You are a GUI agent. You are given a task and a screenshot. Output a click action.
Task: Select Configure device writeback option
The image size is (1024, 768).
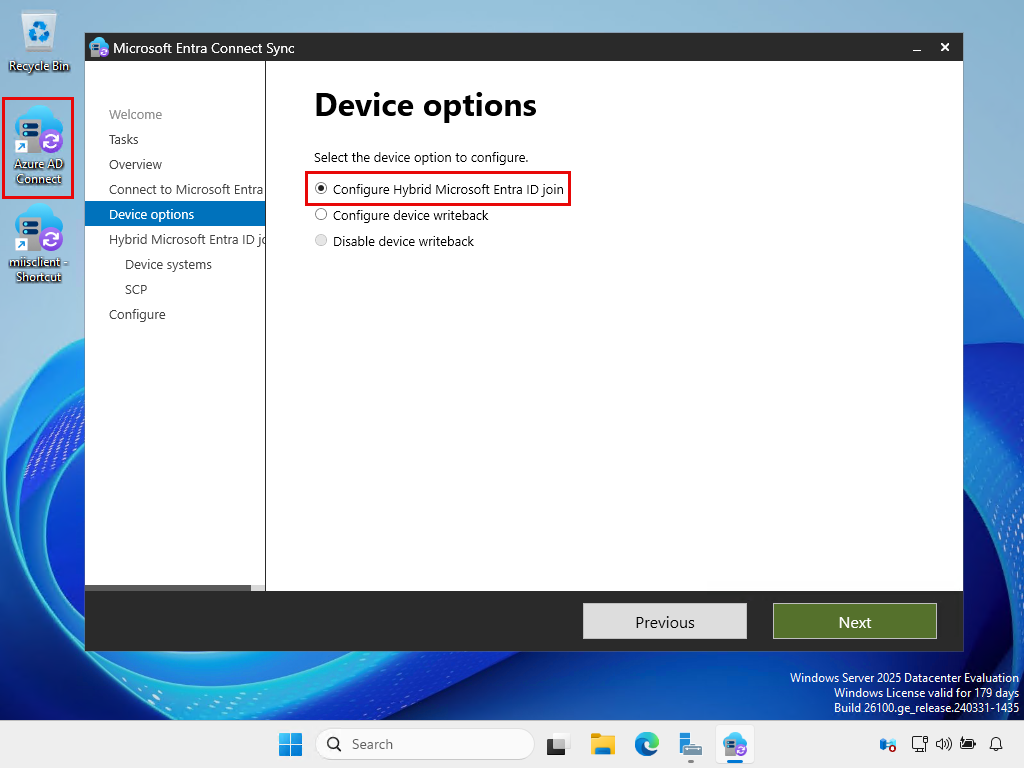[x=402, y=216]
